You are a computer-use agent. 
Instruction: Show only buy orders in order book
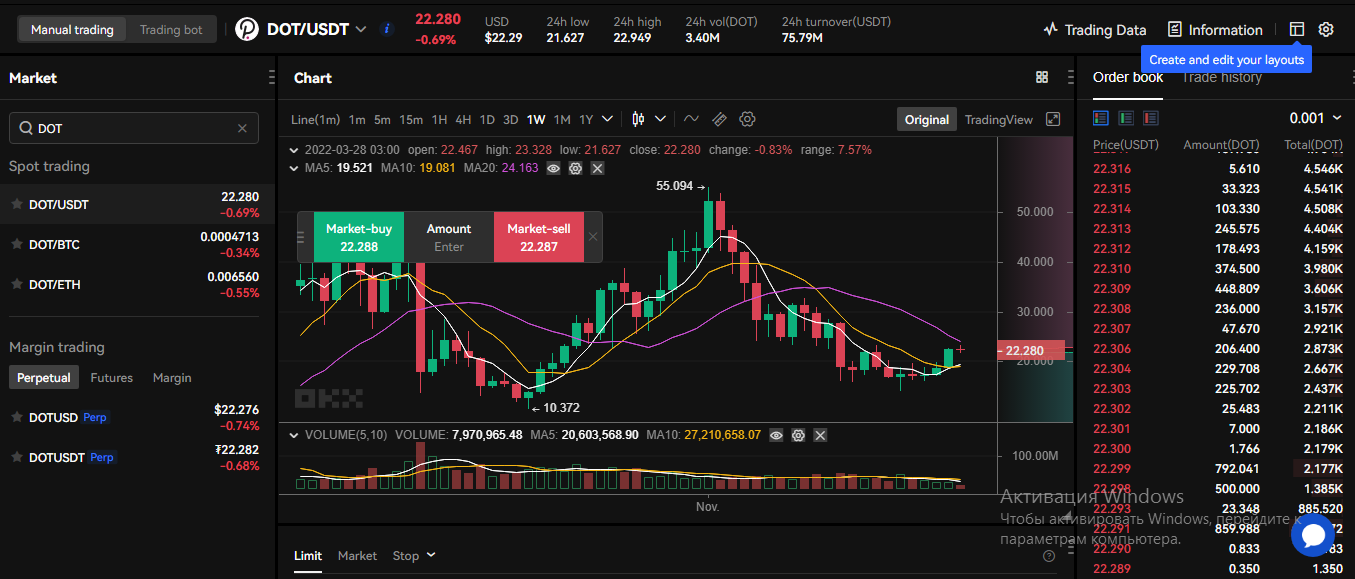[1126, 118]
